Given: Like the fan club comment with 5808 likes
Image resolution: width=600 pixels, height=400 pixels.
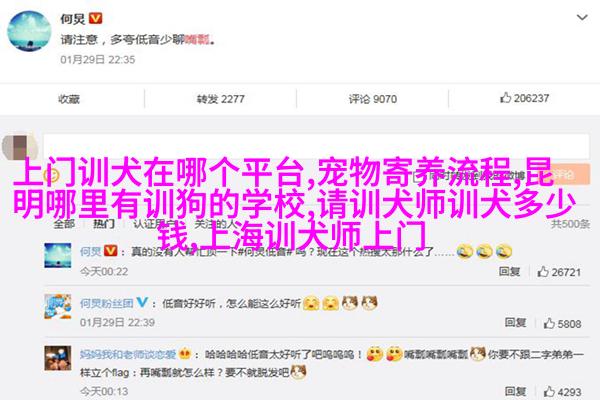Looking at the screenshot, I should (x=549, y=323).
